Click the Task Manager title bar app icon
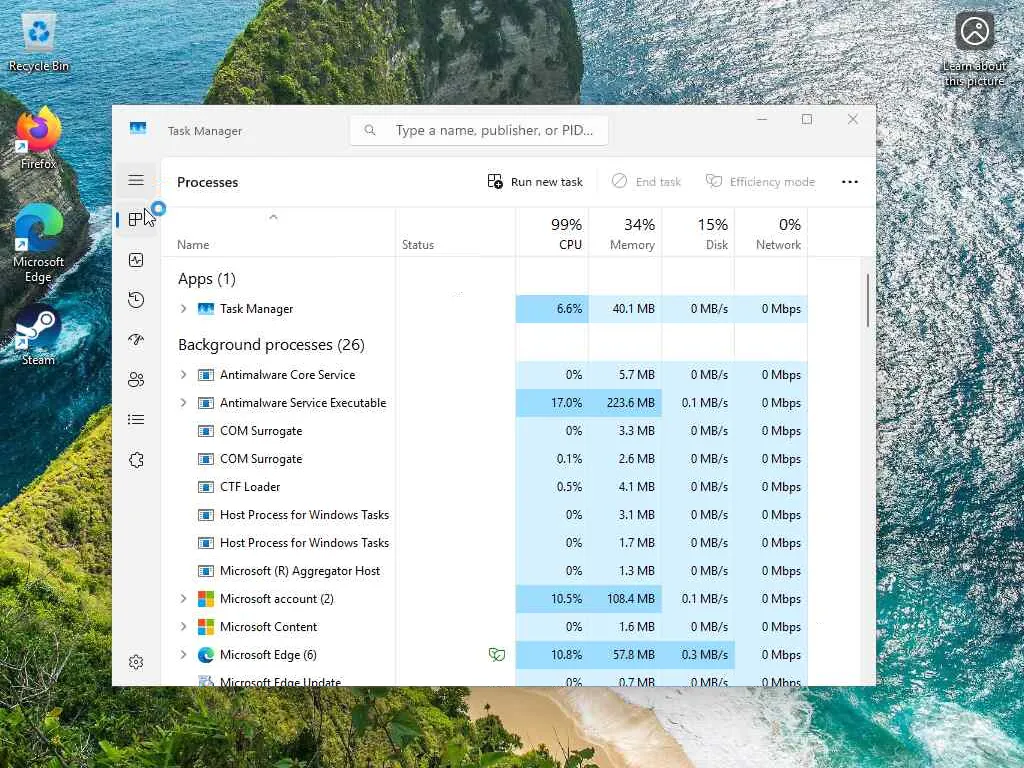1024x768 pixels. pyautogui.click(x=138, y=128)
